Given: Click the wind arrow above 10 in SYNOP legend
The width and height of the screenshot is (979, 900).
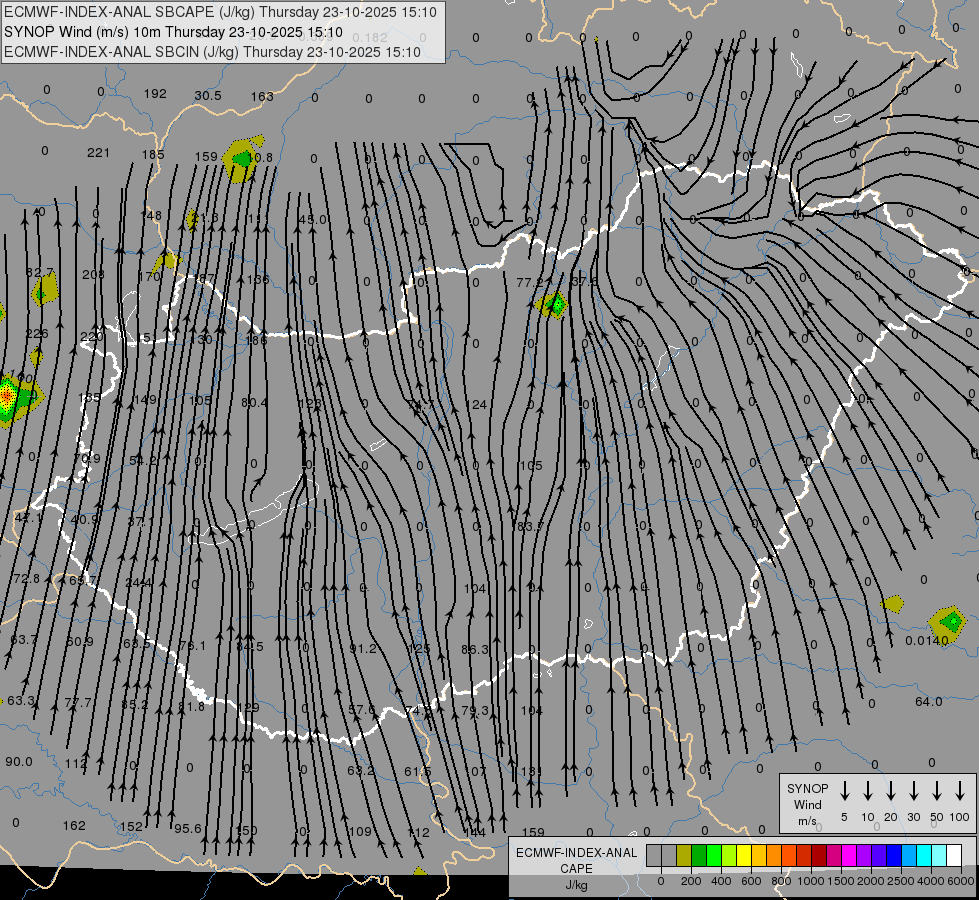Looking at the screenshot, I should 867,791.
